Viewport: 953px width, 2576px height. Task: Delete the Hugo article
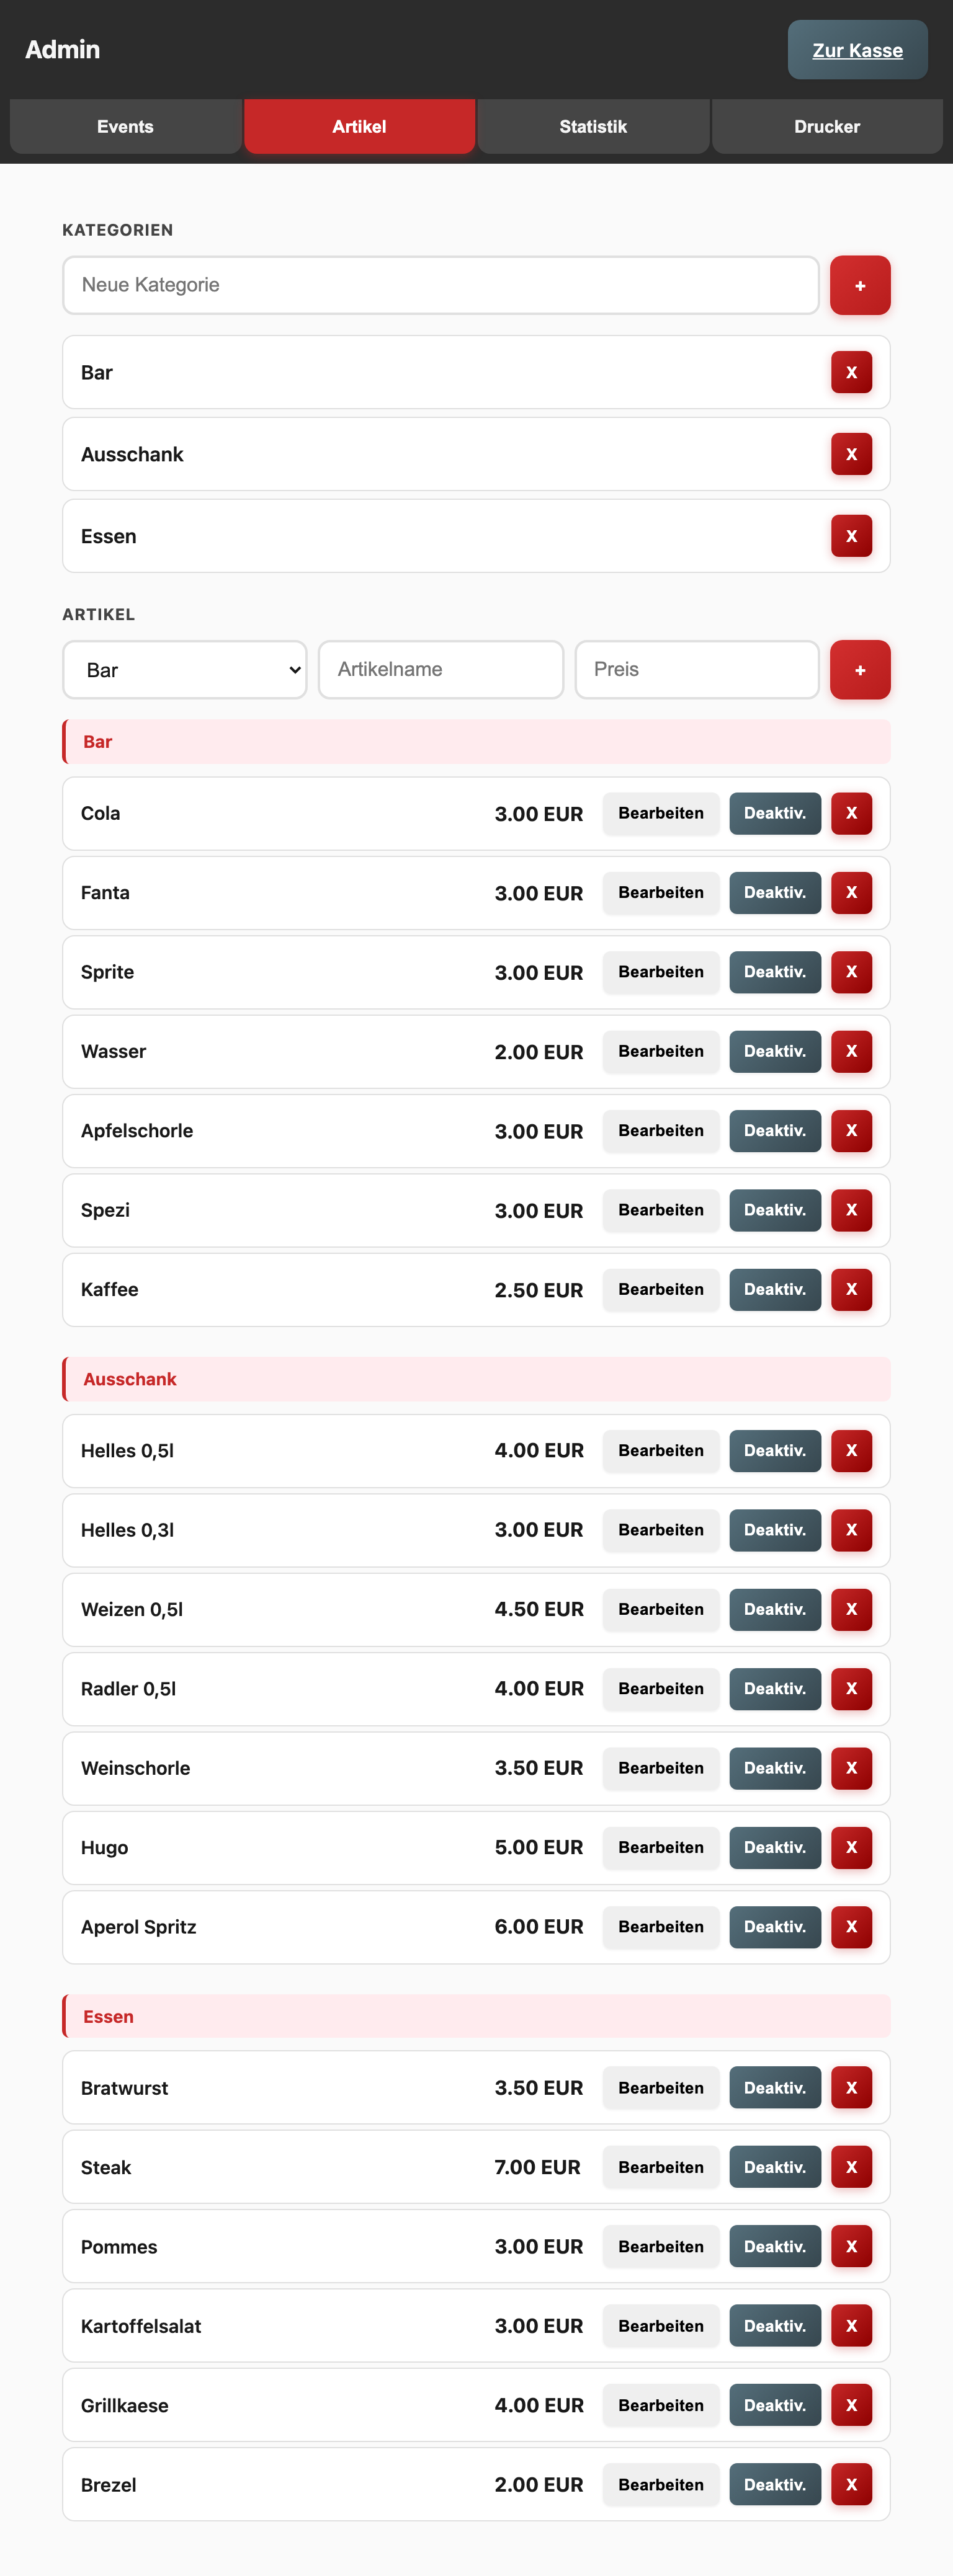click(x=851, y=1847)
